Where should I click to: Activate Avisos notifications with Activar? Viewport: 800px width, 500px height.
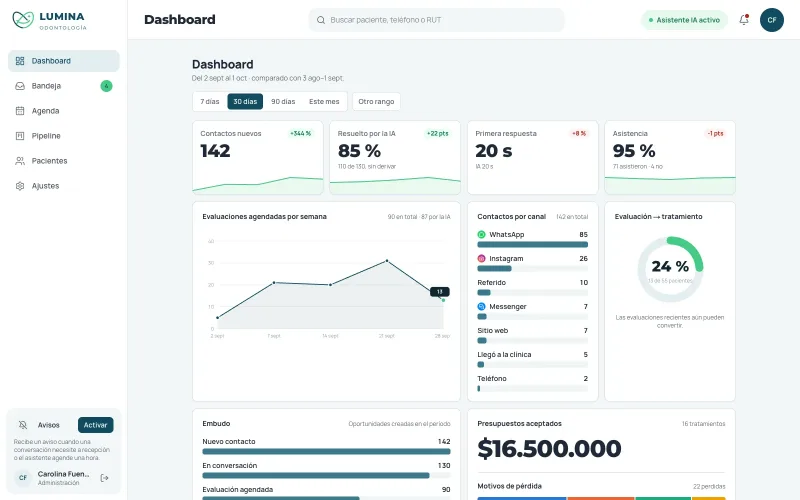pos(95,425)
